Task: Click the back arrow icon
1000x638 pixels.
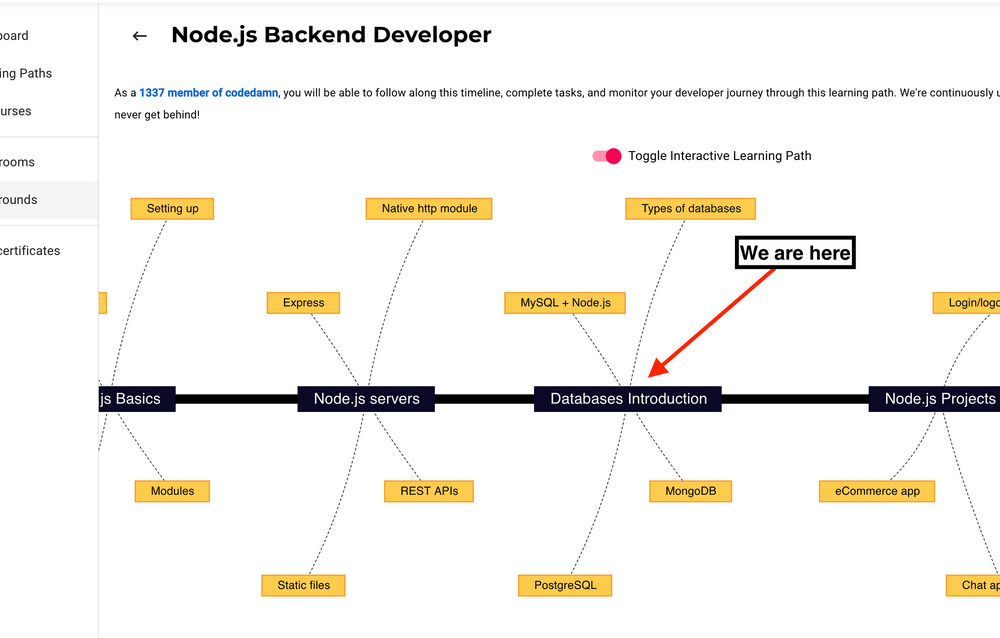Action: (x=139, y=36)
